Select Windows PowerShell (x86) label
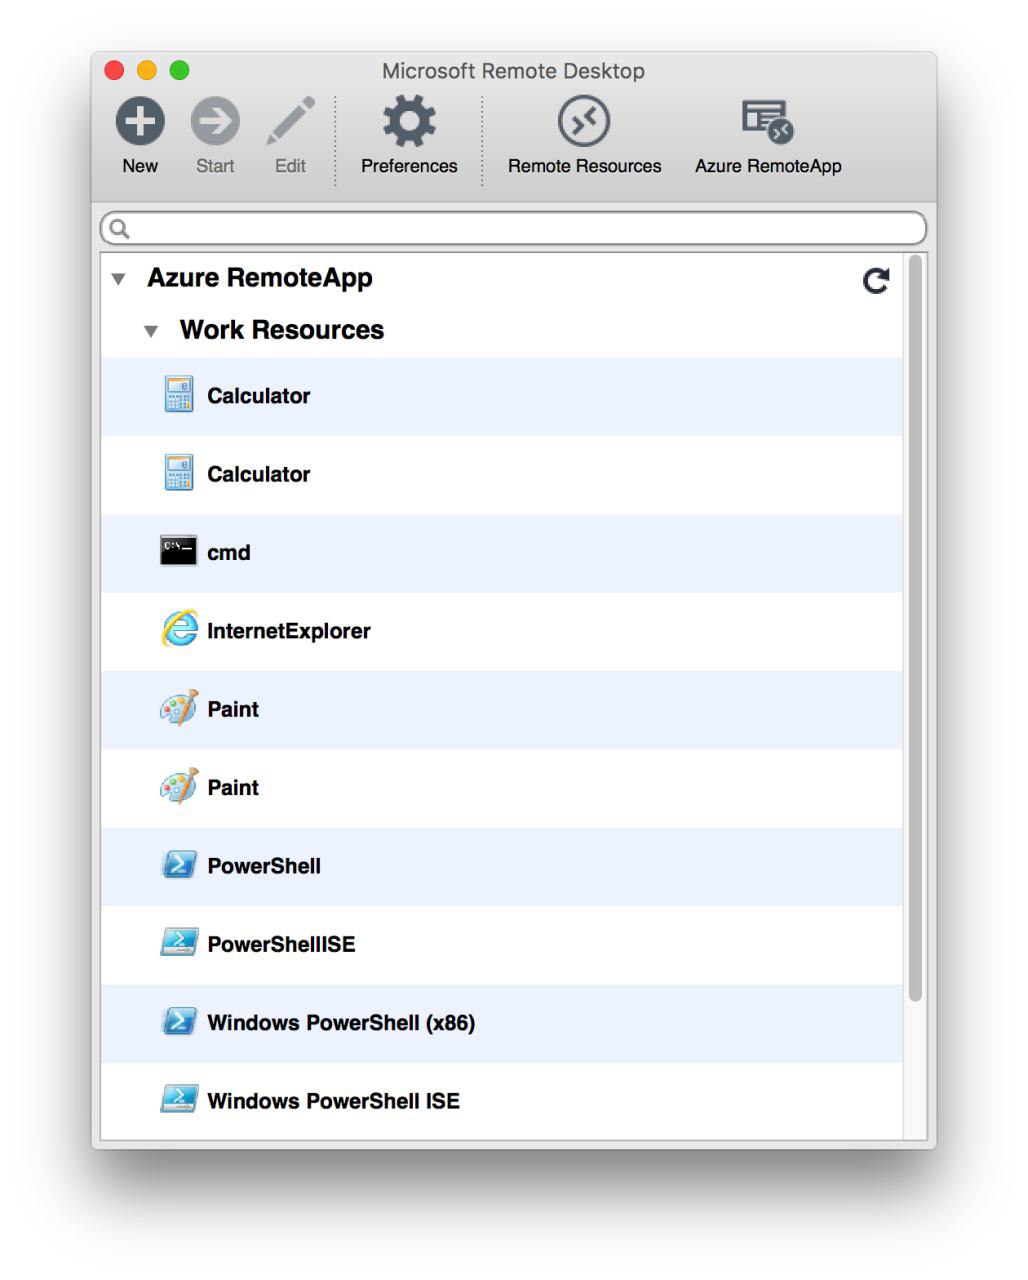Viewport: 1028px width, 1280px height. 341,1023
